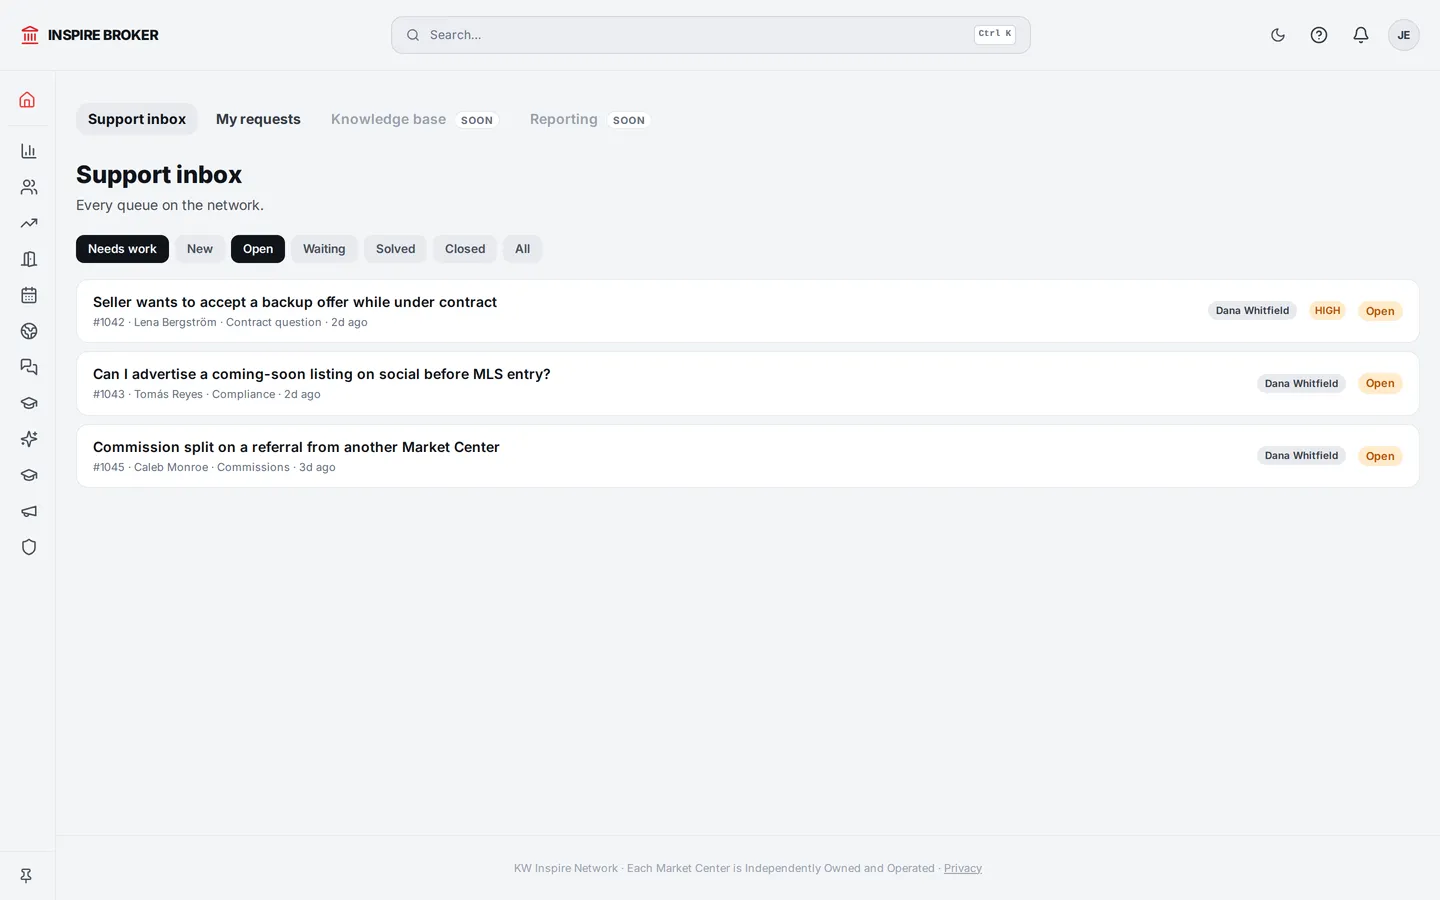
Task: Toggle the Needs work filter
Action: (x=122, y=249)
